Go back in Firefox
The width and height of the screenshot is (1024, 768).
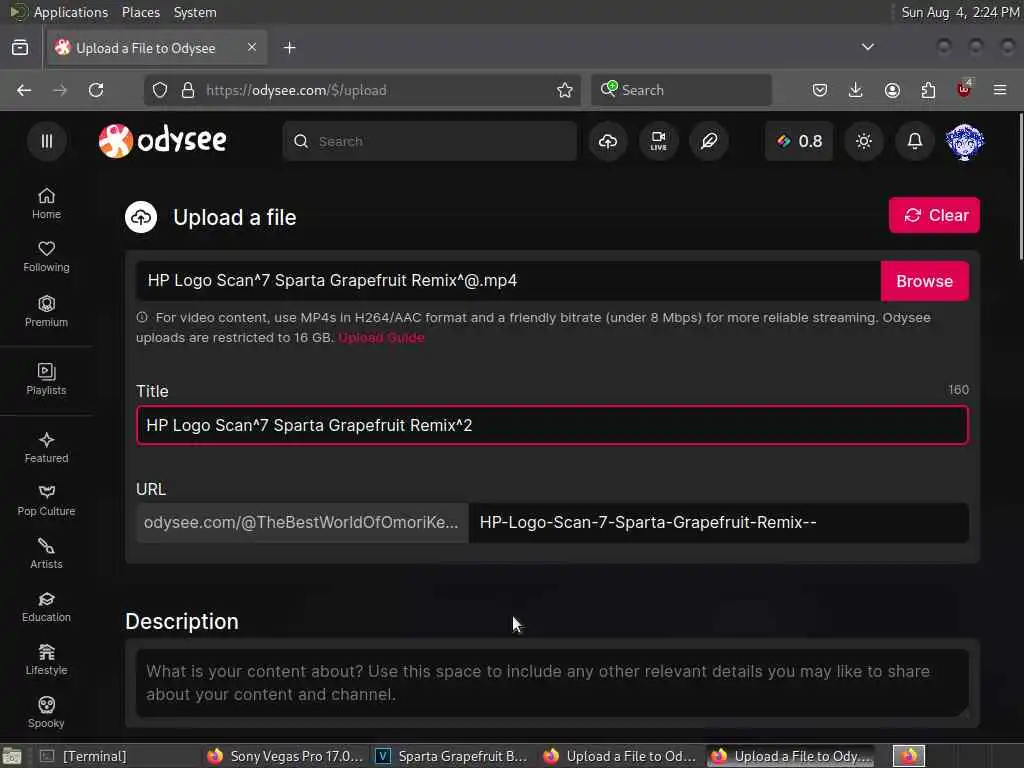[x=24, y=90]
